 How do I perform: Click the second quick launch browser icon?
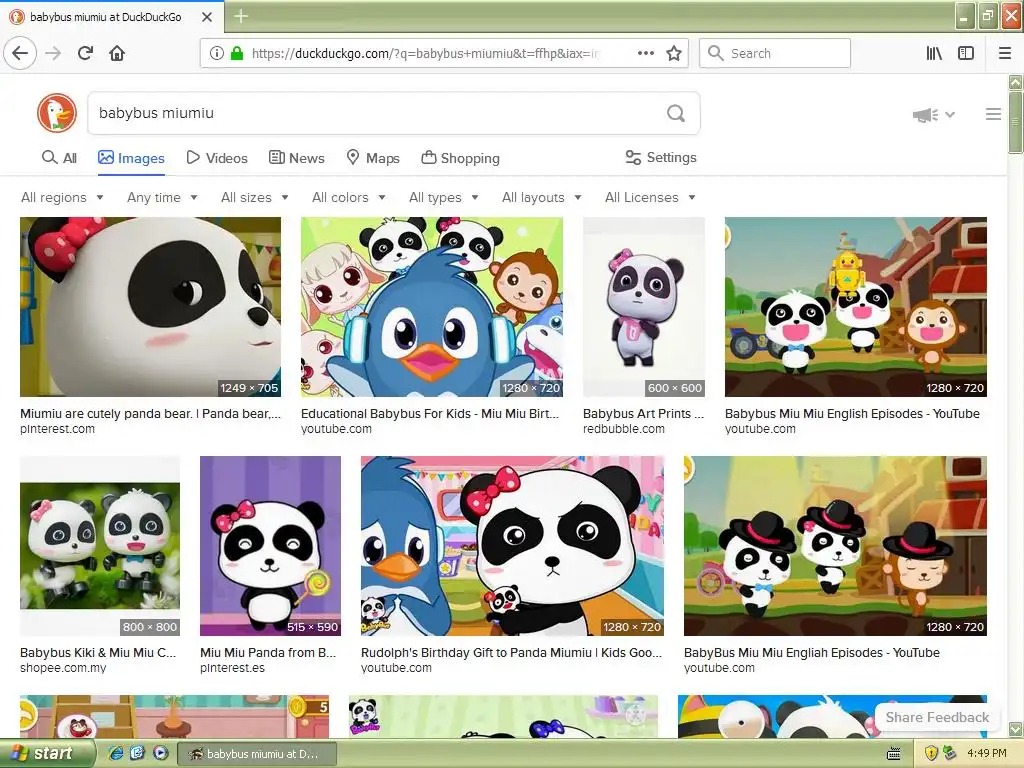pyautogui.click(x=138, y=753)
